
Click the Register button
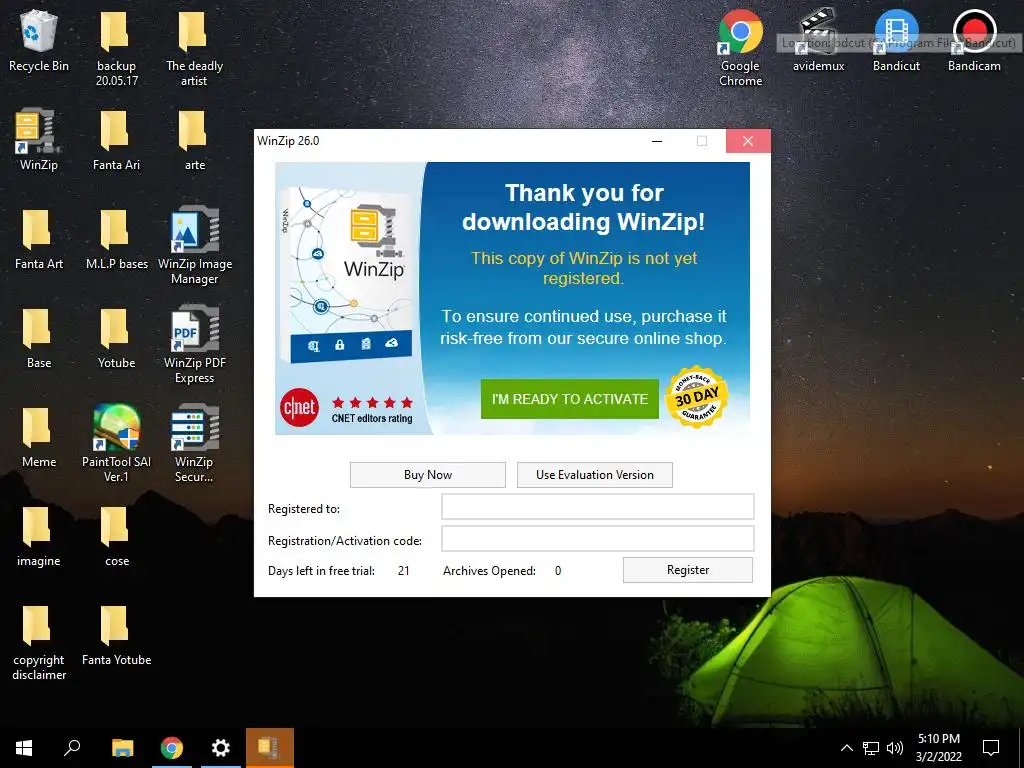click(688, 570)
